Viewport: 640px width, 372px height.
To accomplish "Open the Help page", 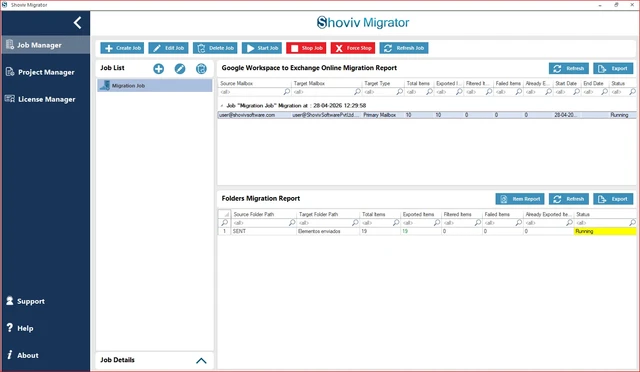I will coord(20,328).
